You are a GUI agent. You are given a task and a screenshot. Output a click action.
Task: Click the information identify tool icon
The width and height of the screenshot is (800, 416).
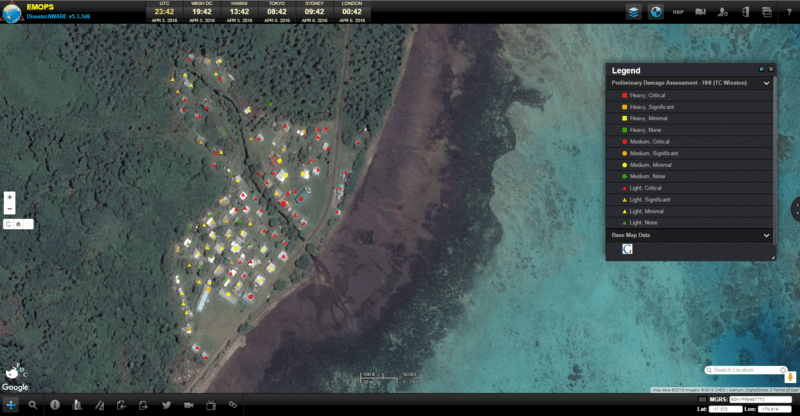tap(55, 405)
